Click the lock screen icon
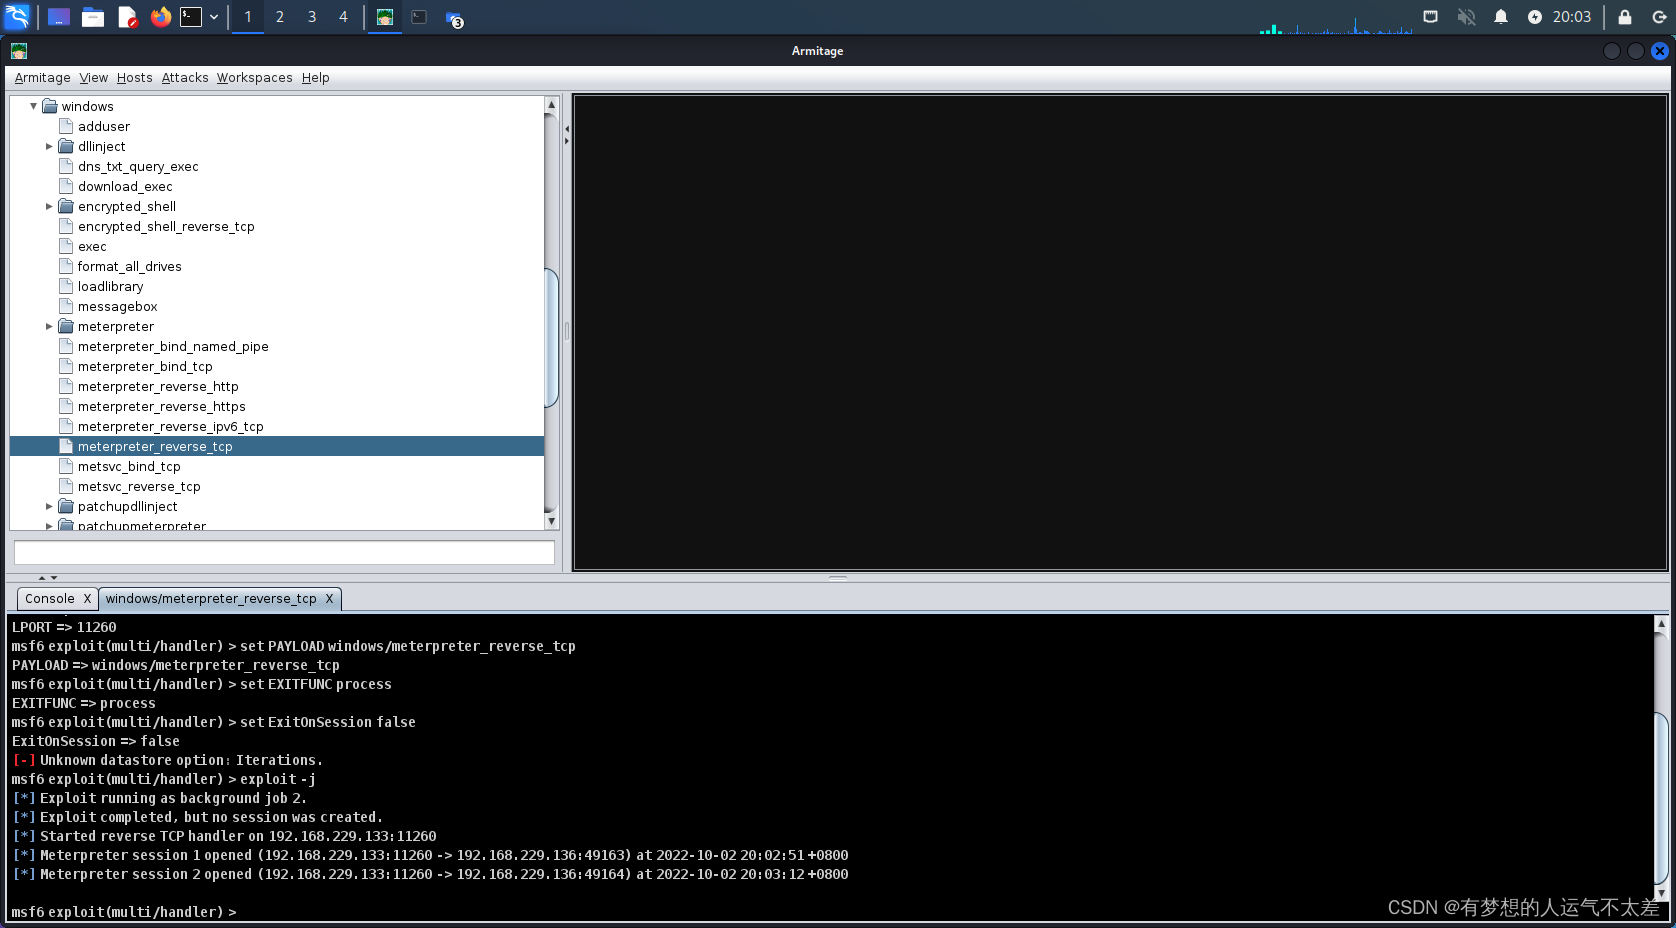 1625,17
